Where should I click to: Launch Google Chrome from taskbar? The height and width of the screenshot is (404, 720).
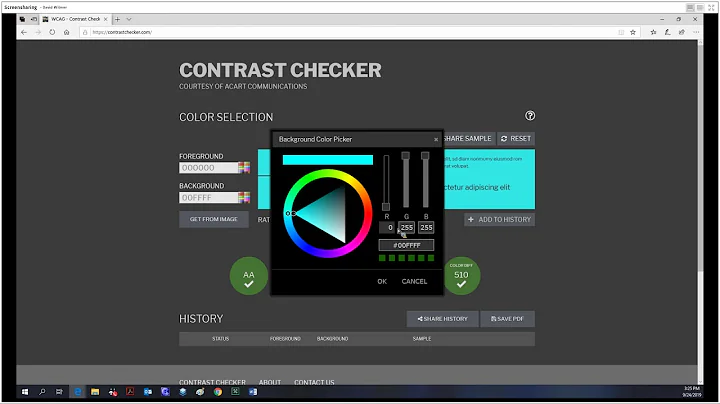coord(218,392)
